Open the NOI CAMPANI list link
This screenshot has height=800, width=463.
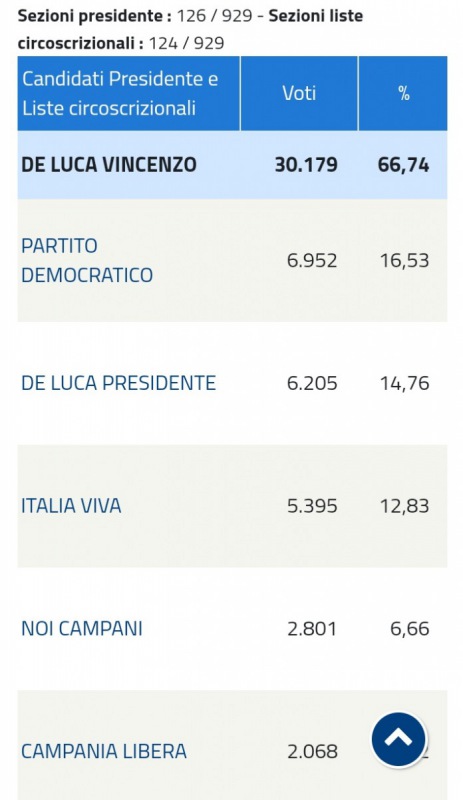click(x=82, y=629)
